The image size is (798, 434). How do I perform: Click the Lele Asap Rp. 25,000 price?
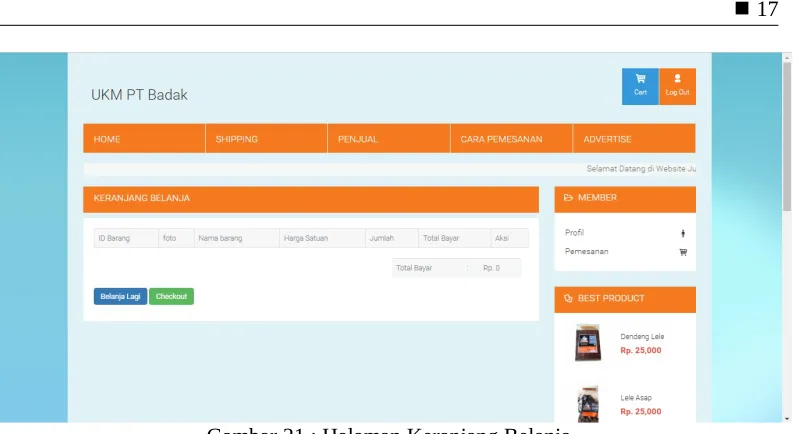(641, 412)
